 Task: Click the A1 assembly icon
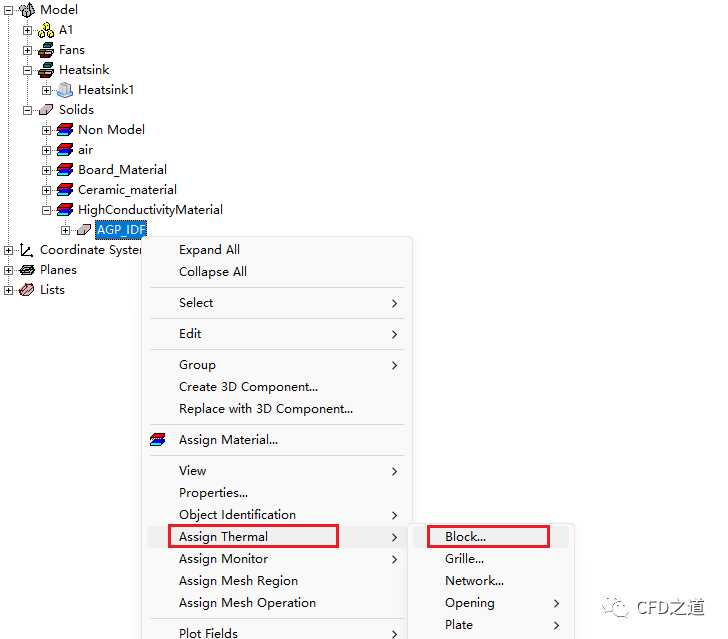(46, 30)
